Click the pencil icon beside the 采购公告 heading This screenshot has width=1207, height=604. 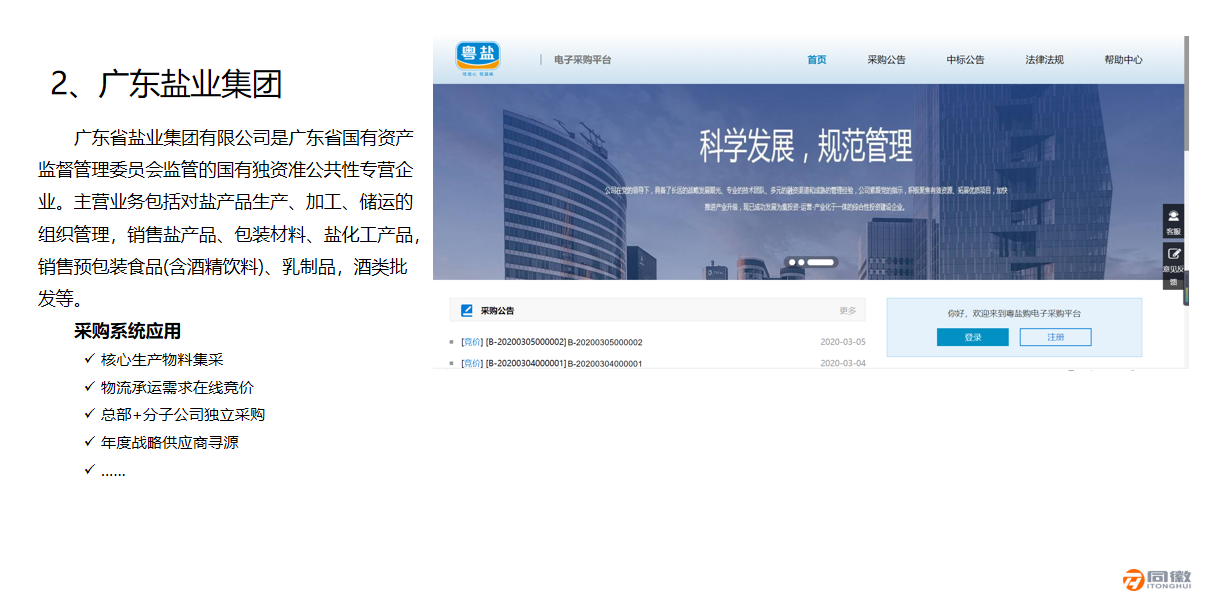click(467, 311)
